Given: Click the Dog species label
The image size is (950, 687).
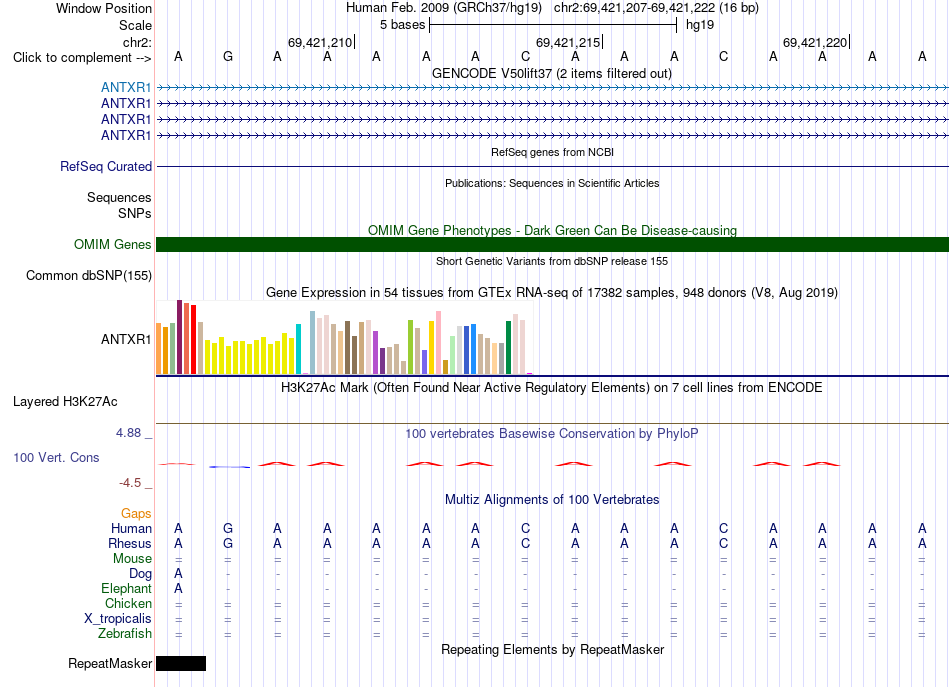Looking at the screenshot, I should tap(141, 574).
